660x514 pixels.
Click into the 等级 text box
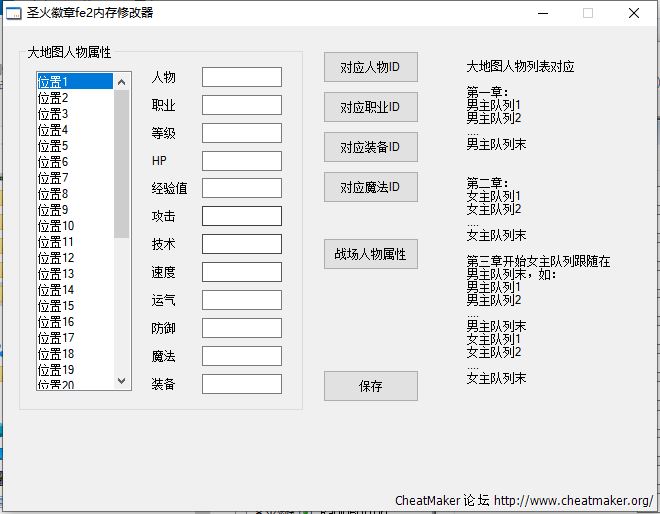241,133
